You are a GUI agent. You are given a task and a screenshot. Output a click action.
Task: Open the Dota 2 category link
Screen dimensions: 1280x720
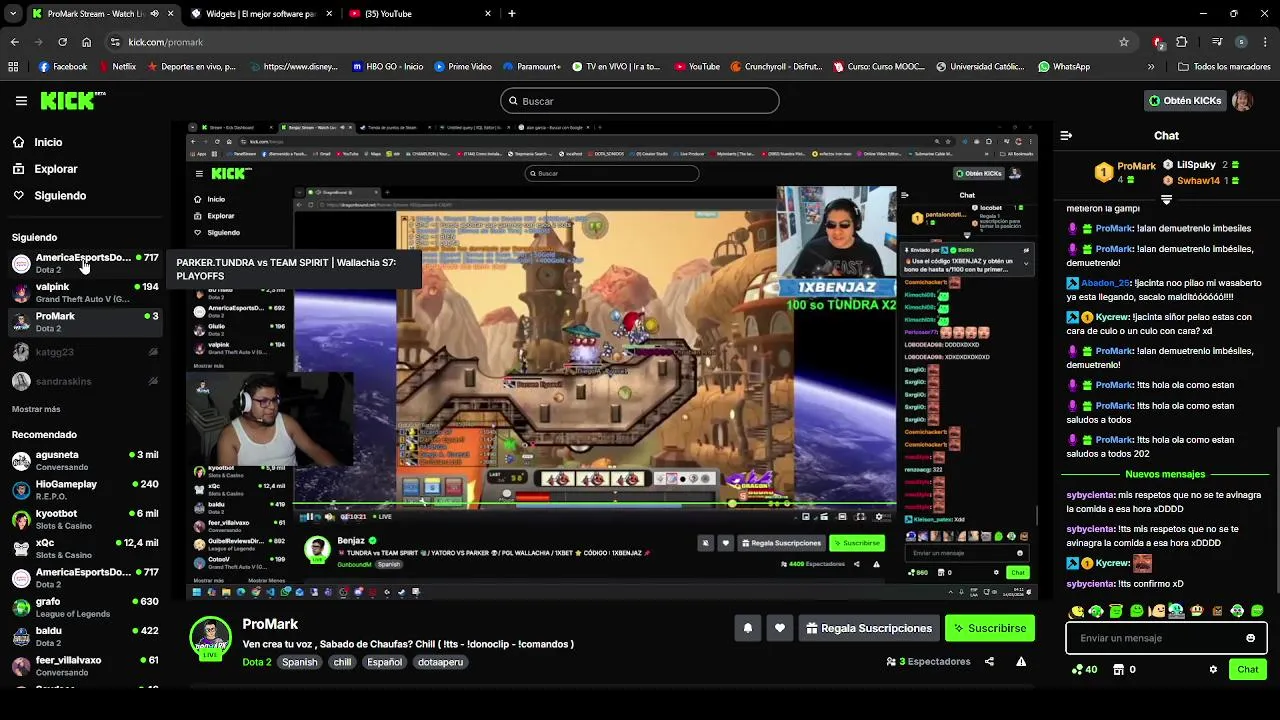point(257,662)
